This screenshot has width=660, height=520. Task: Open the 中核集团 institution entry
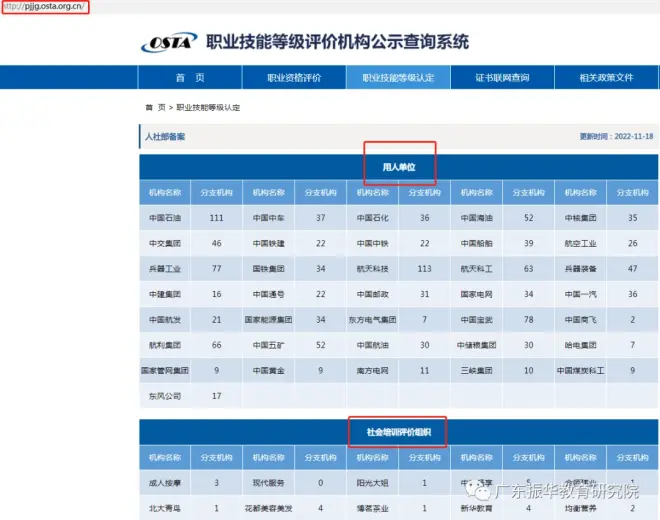coord(580,218)
